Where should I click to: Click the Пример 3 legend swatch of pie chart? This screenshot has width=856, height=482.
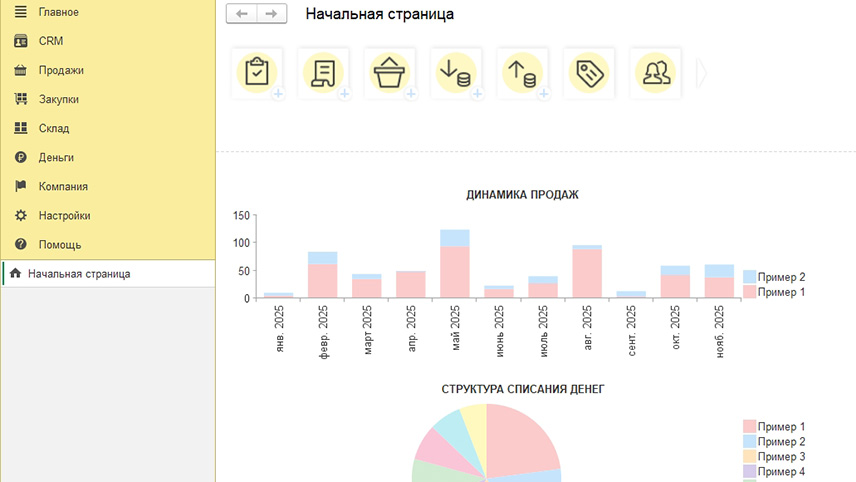[x=750, y=456]
